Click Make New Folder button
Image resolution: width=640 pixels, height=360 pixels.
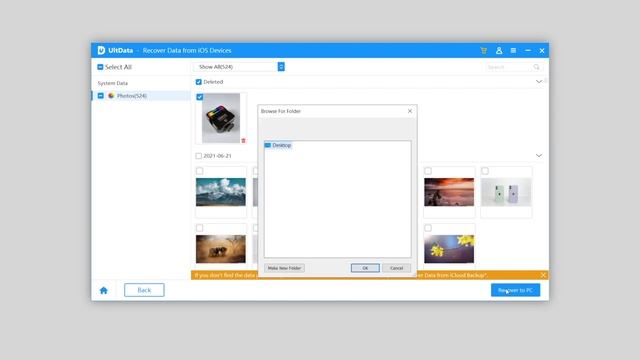pyautogui.click(x=284, y=268)
